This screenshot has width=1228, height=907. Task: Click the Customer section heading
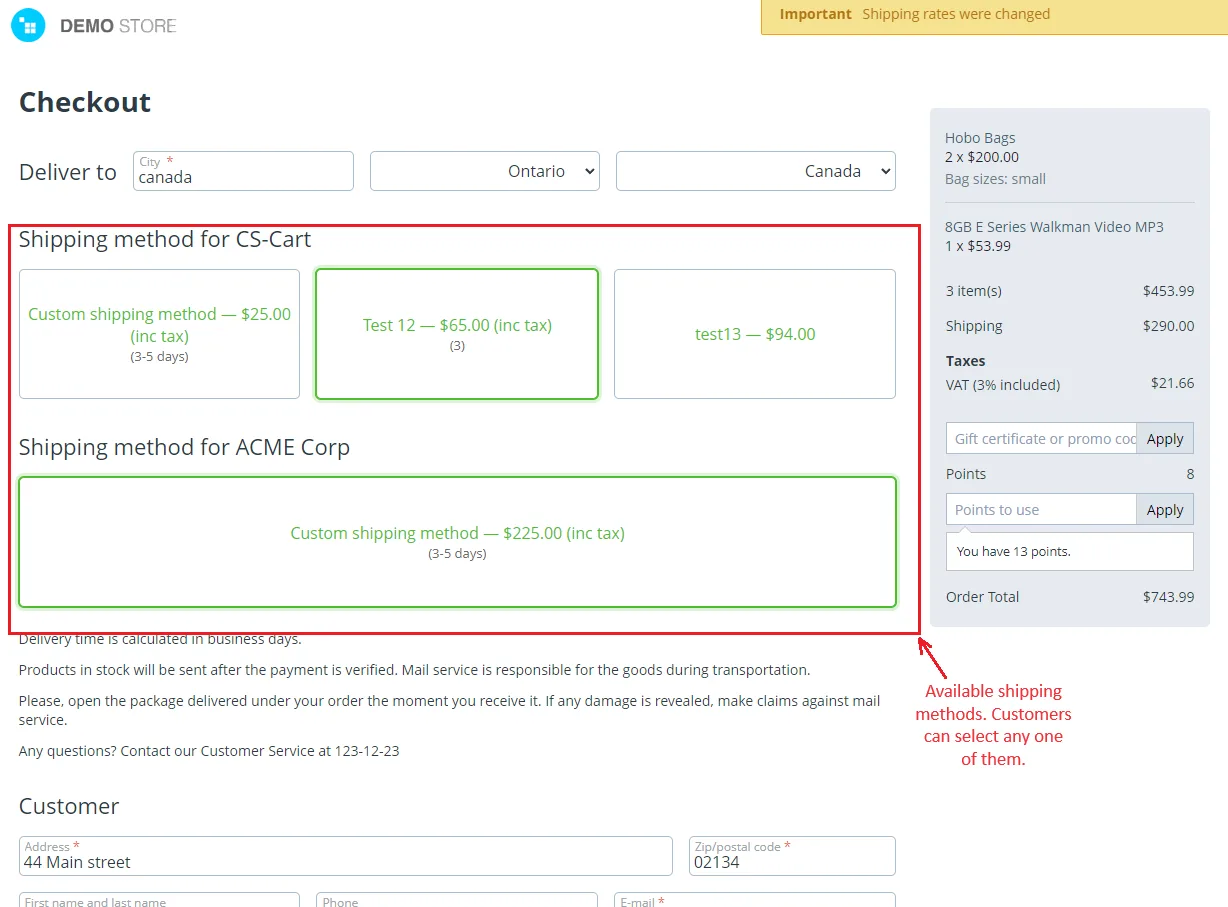click(69, 806)
